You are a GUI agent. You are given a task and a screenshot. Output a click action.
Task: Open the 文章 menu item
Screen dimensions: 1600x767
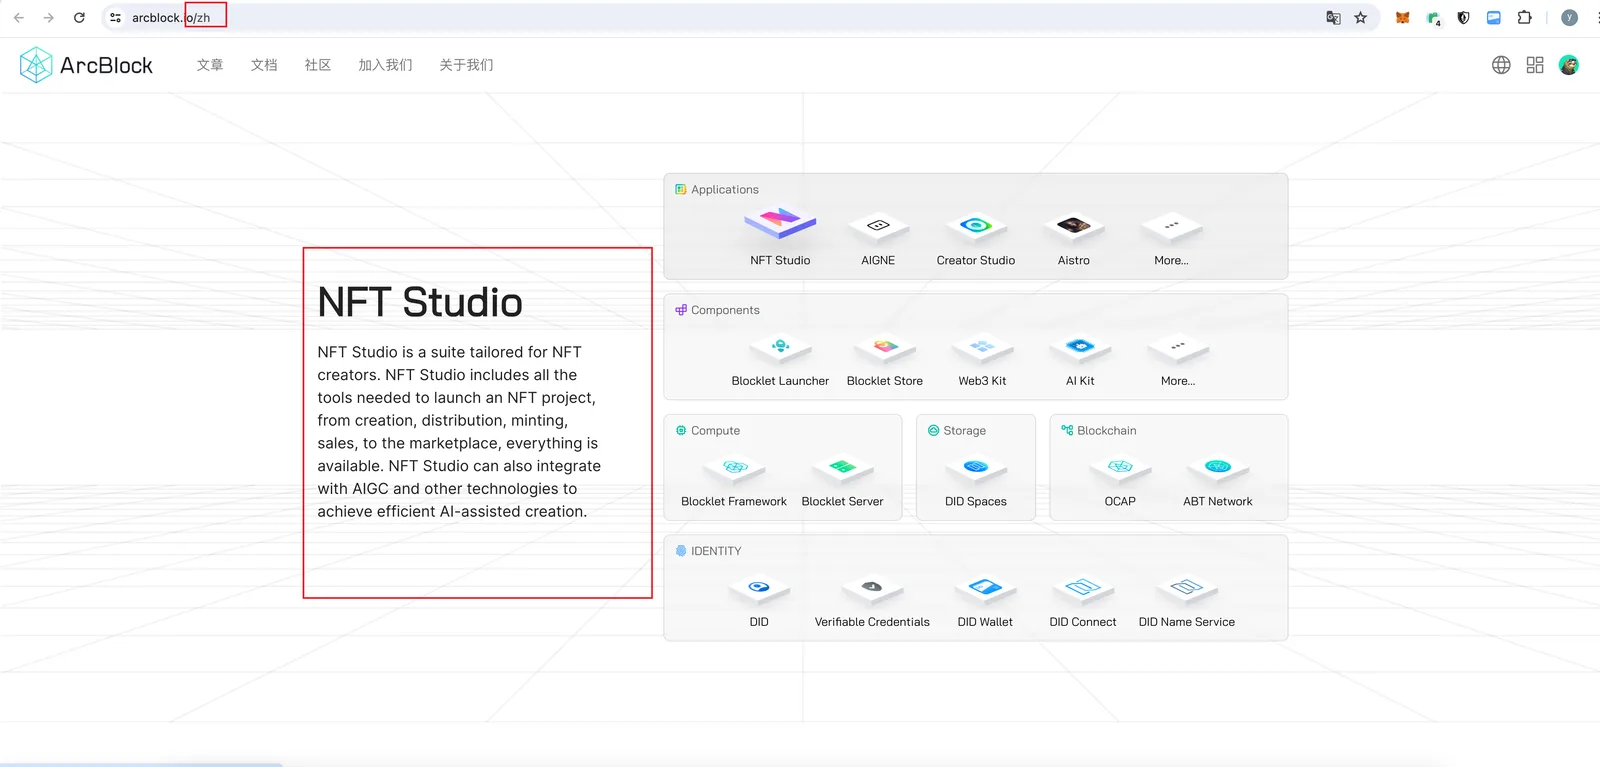(210, 65)
